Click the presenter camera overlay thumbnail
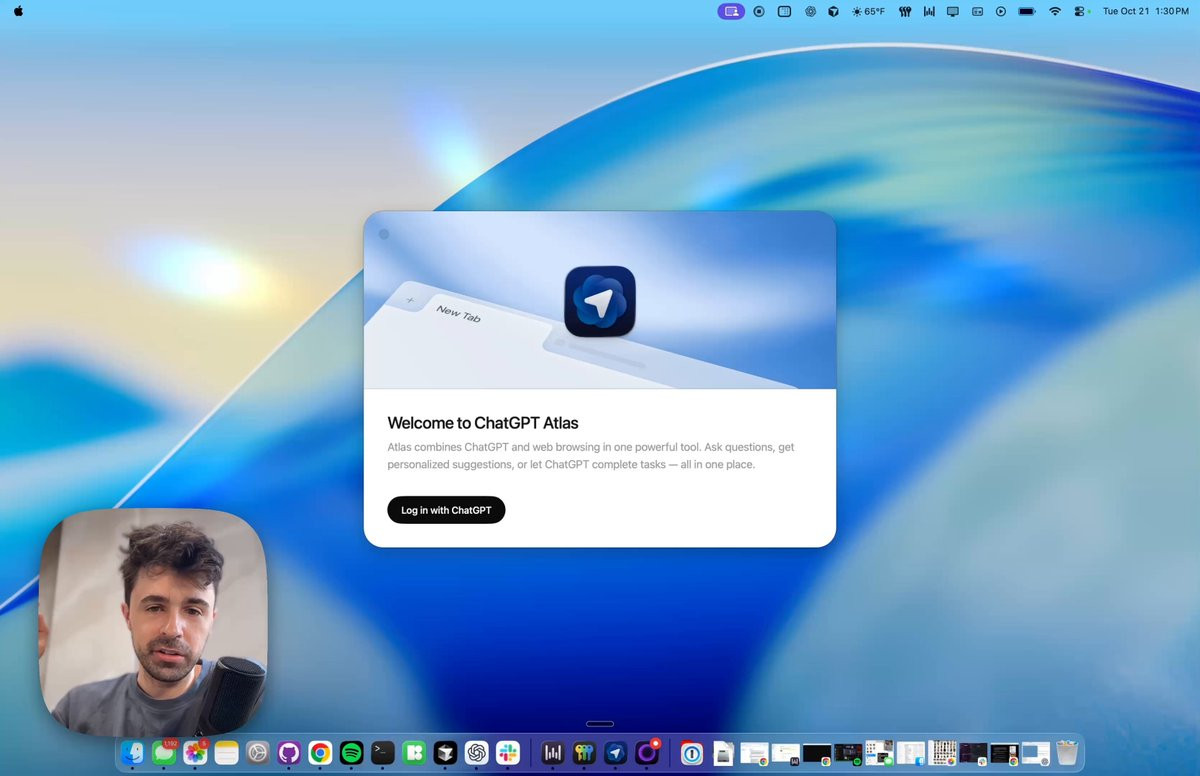The image size is (1200, 776). tap(153, 623)
